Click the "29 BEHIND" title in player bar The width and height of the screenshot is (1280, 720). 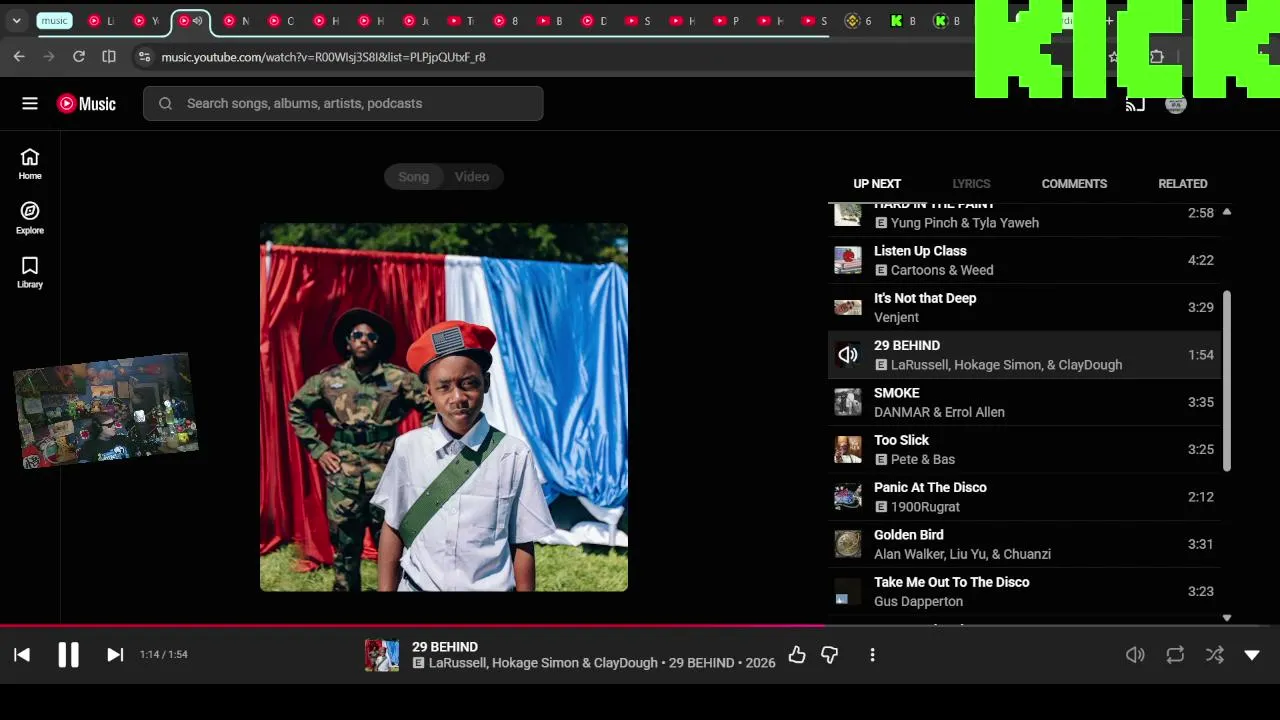click(x=445, y=647)
